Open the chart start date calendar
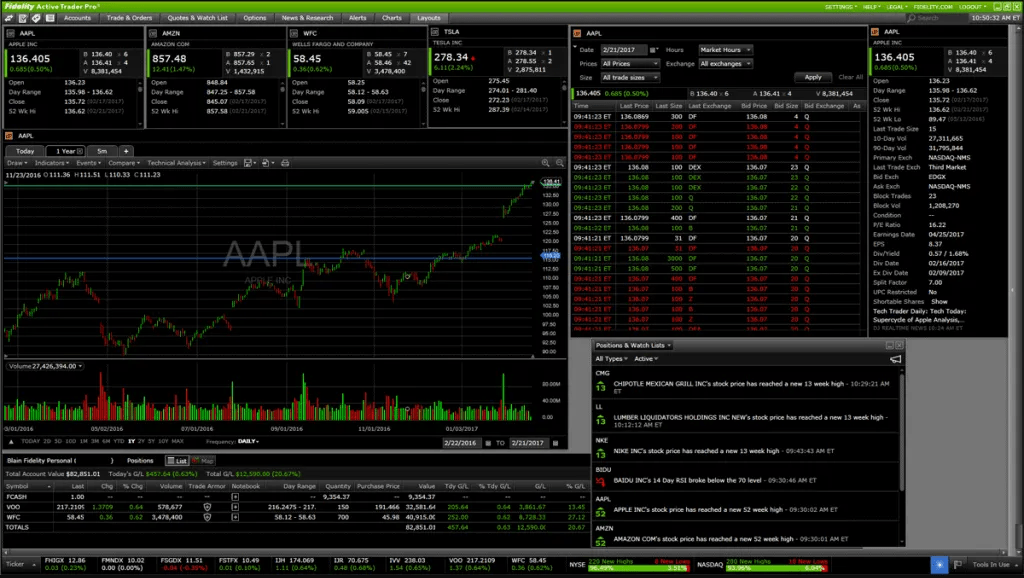The image size is (1024, 578). click(488, 443)
